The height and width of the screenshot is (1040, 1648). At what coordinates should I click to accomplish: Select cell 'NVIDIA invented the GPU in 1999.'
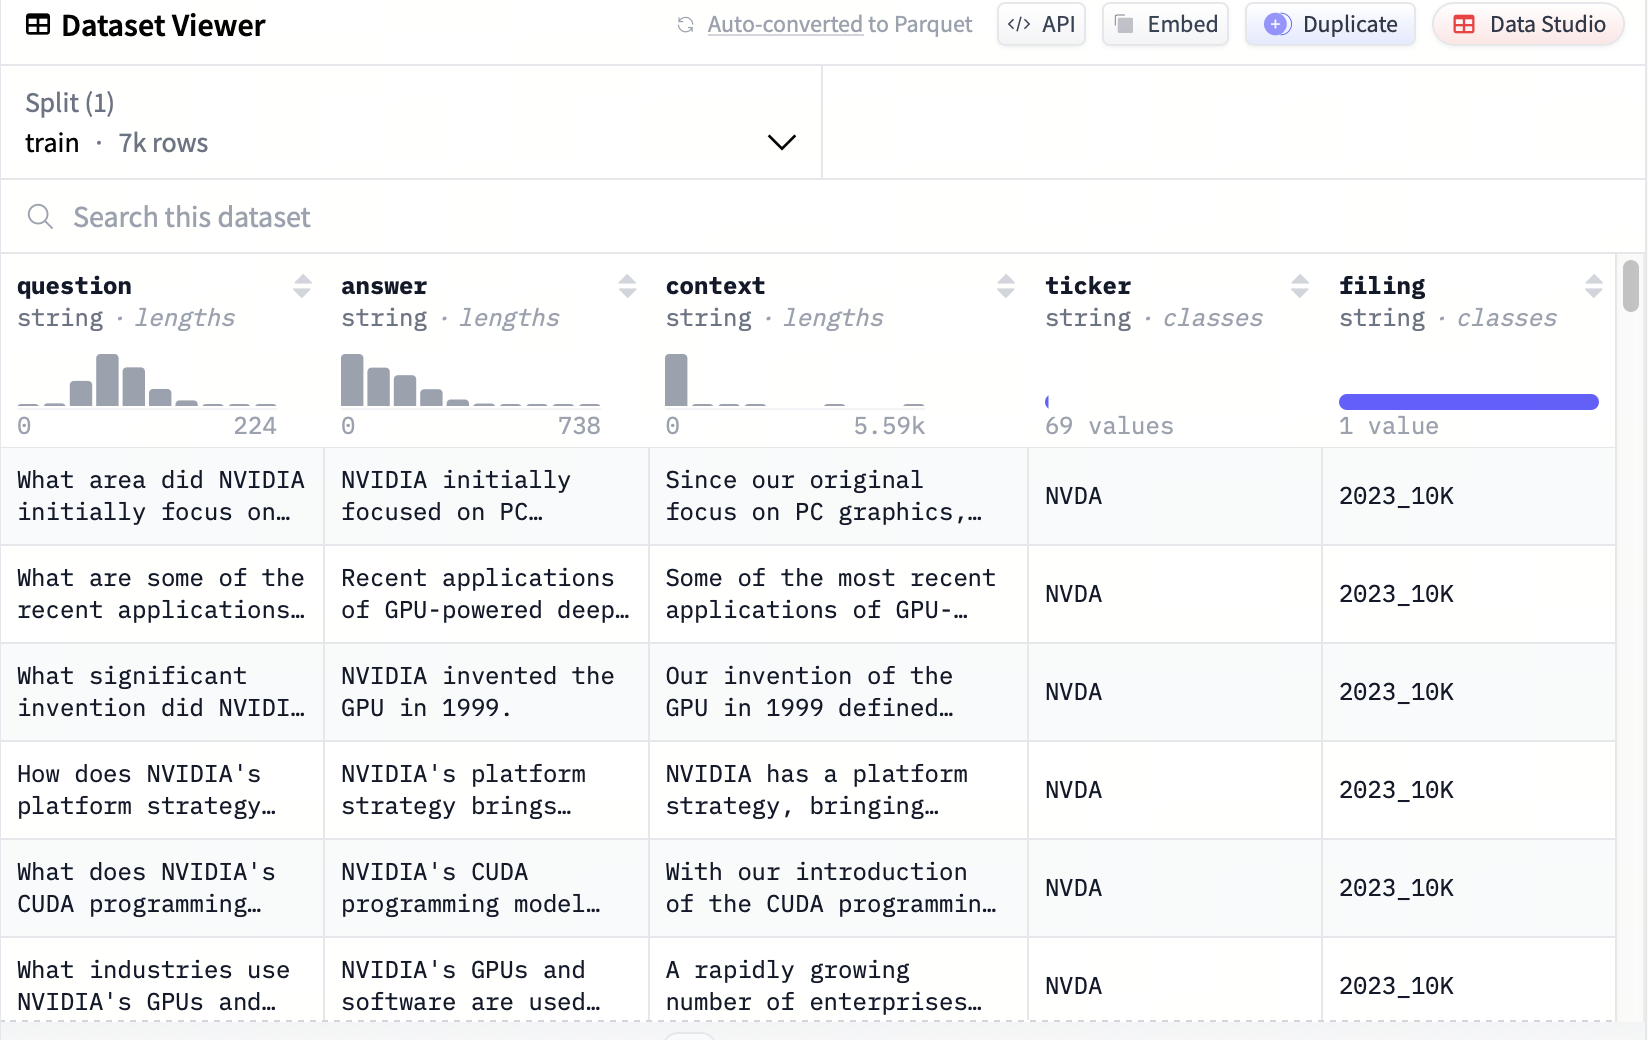point(487,692)
